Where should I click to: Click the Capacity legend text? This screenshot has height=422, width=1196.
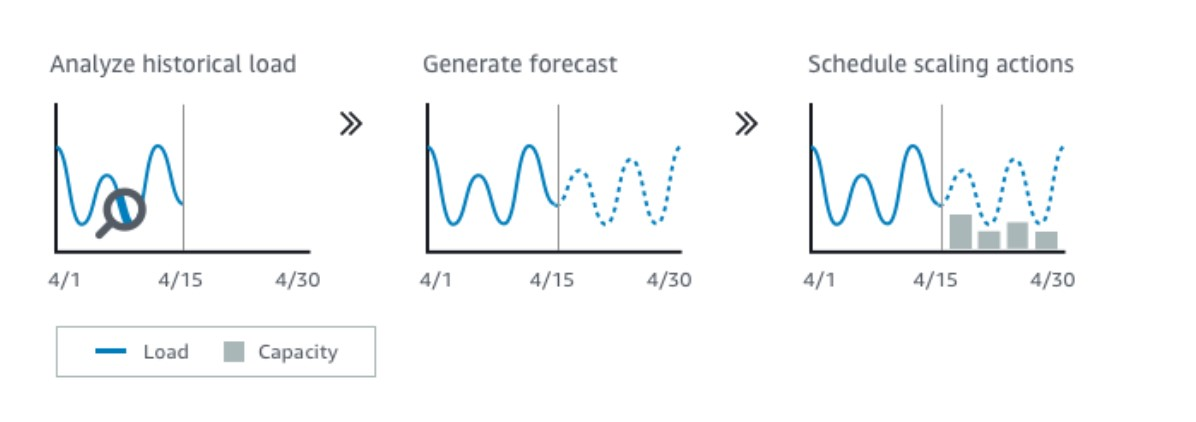pos(297,353)
